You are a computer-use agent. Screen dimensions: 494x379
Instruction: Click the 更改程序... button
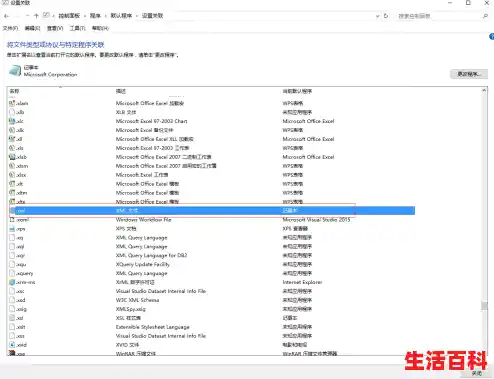tap(469, 74)
